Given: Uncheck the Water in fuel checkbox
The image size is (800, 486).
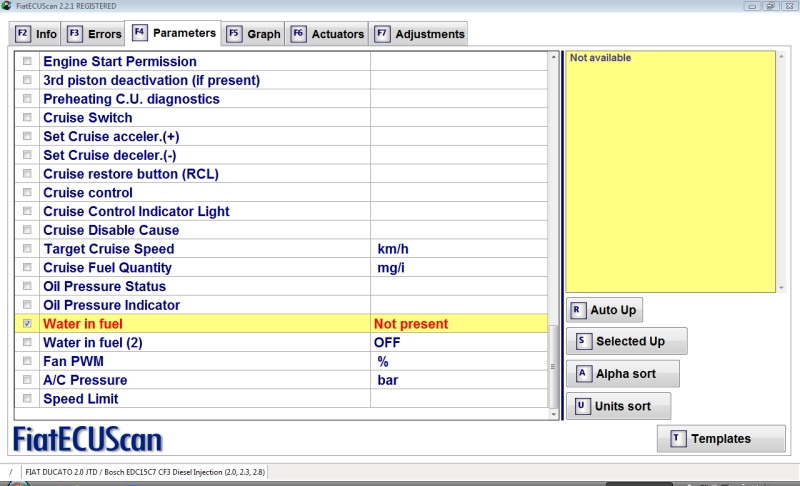Looking at the screenshot, I should click(x=27, y=323).
